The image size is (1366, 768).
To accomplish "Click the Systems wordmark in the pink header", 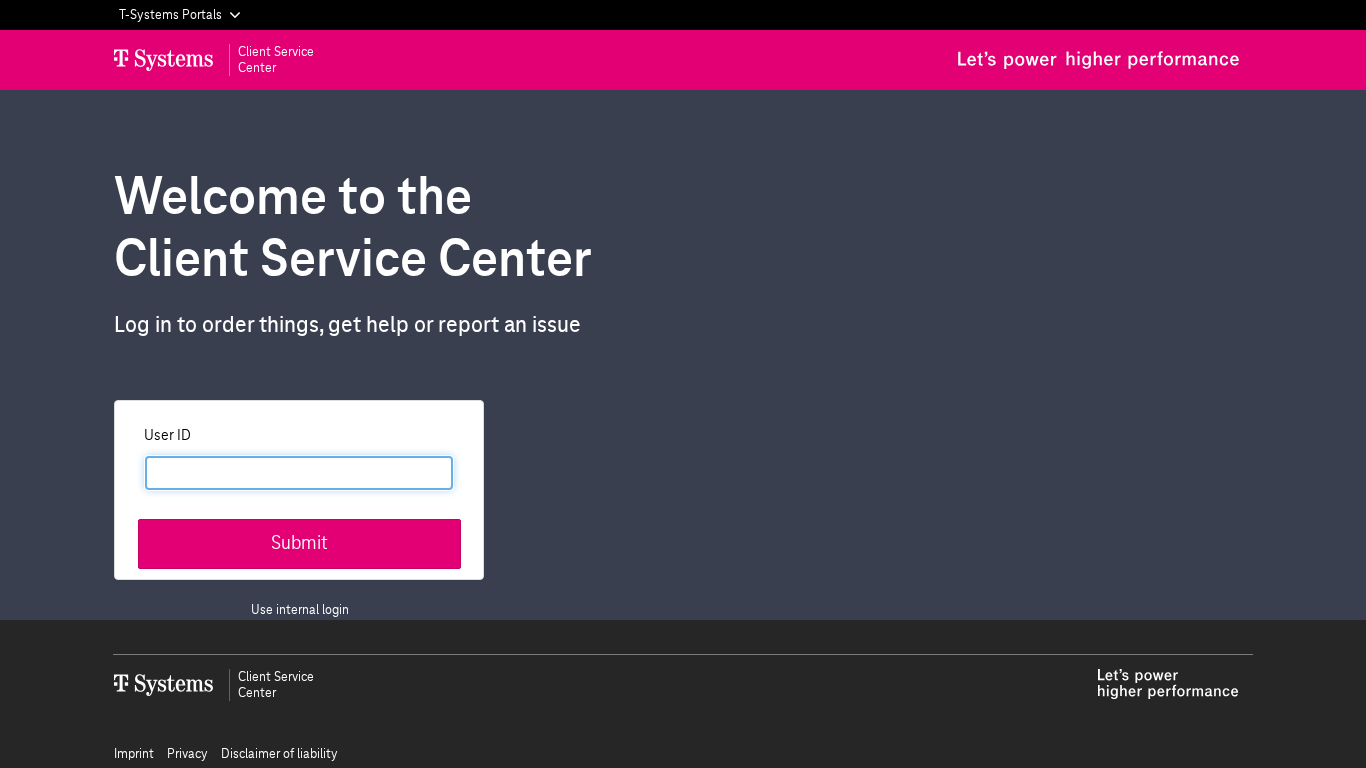I will click(174, 60).
